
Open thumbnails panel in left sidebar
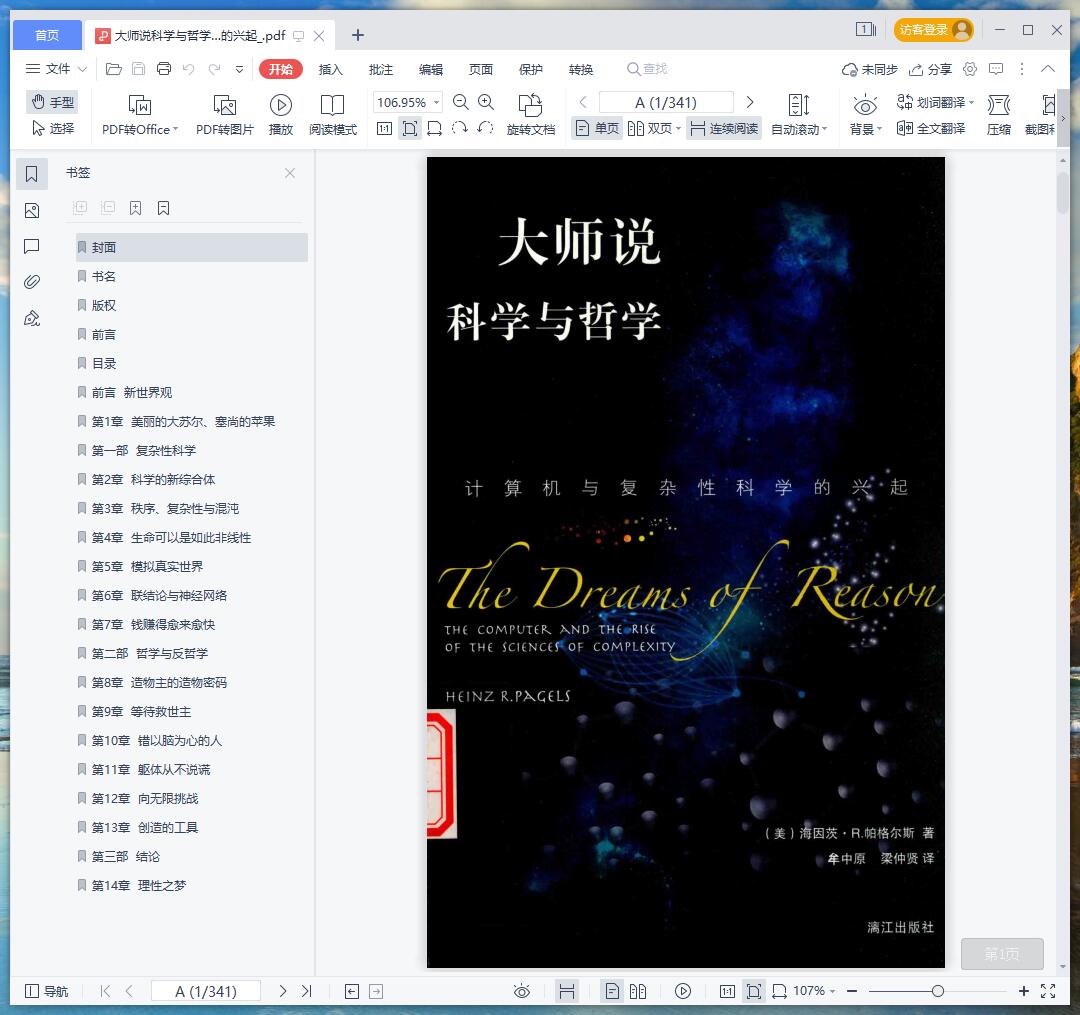(x=32, y=211)
